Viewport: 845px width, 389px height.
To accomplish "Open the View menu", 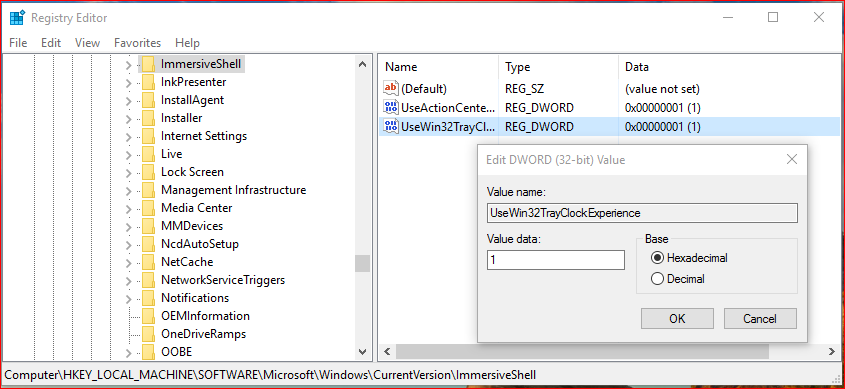I will pyautogui.click(x=87, y=43).
